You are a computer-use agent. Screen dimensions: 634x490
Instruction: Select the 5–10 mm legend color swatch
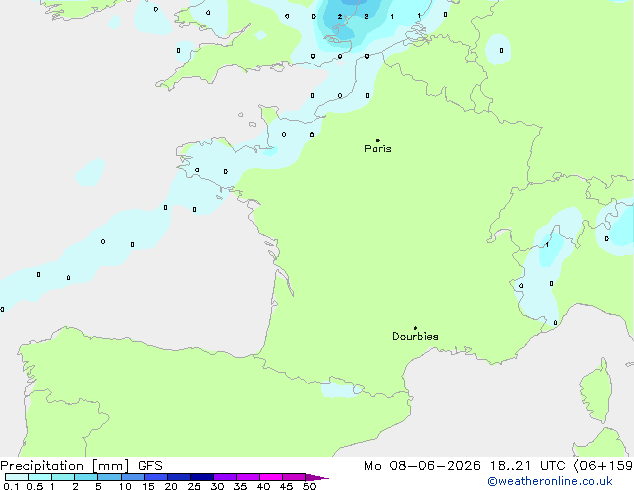(x=109, y=477)
